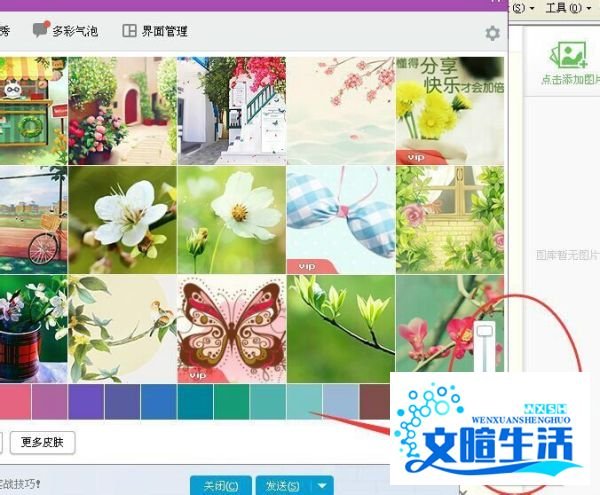The width and height of the screenshot is (600, 495).
Task: Click the interface management layout icon
Action: point(129,31)
